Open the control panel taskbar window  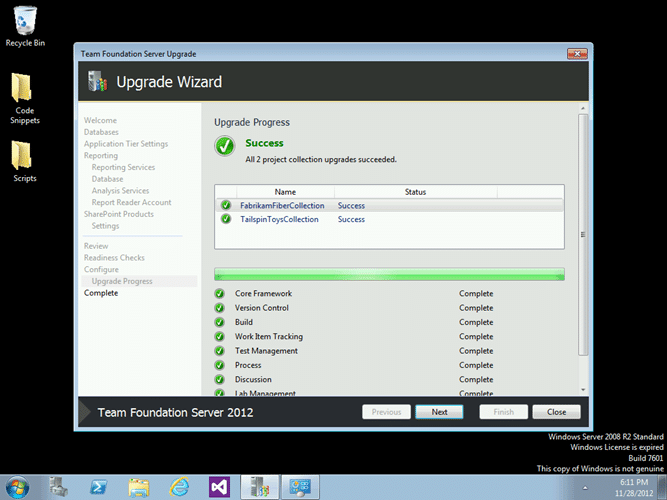[300, 487]
